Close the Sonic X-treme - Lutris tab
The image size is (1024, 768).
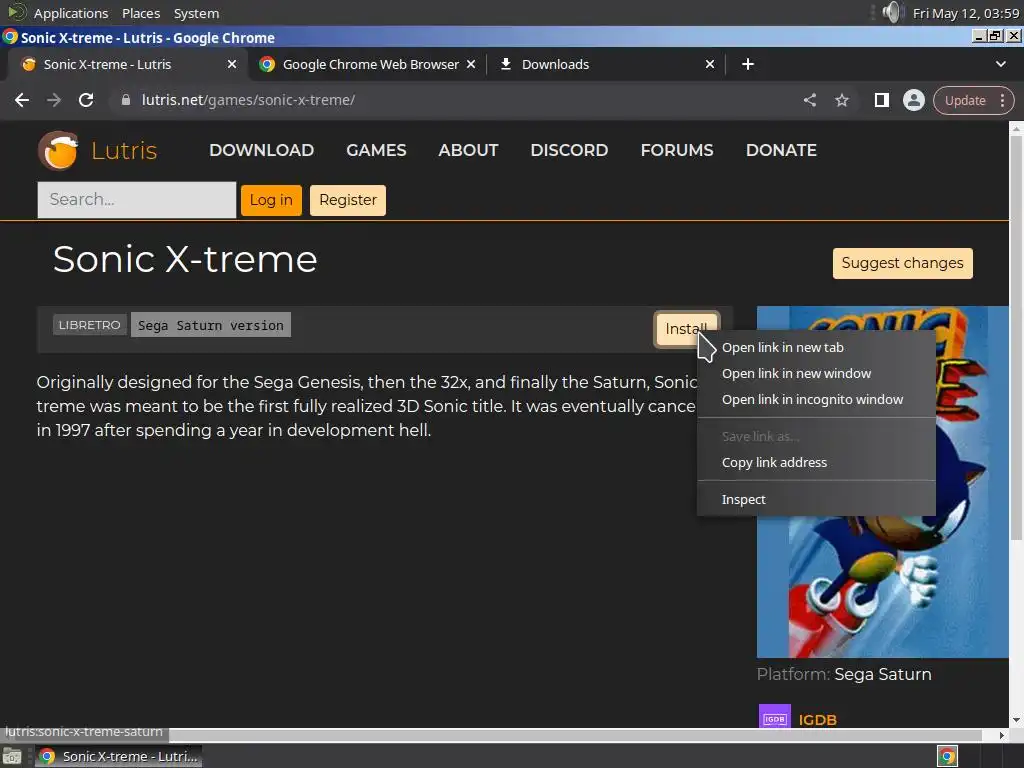coord(232,64)
